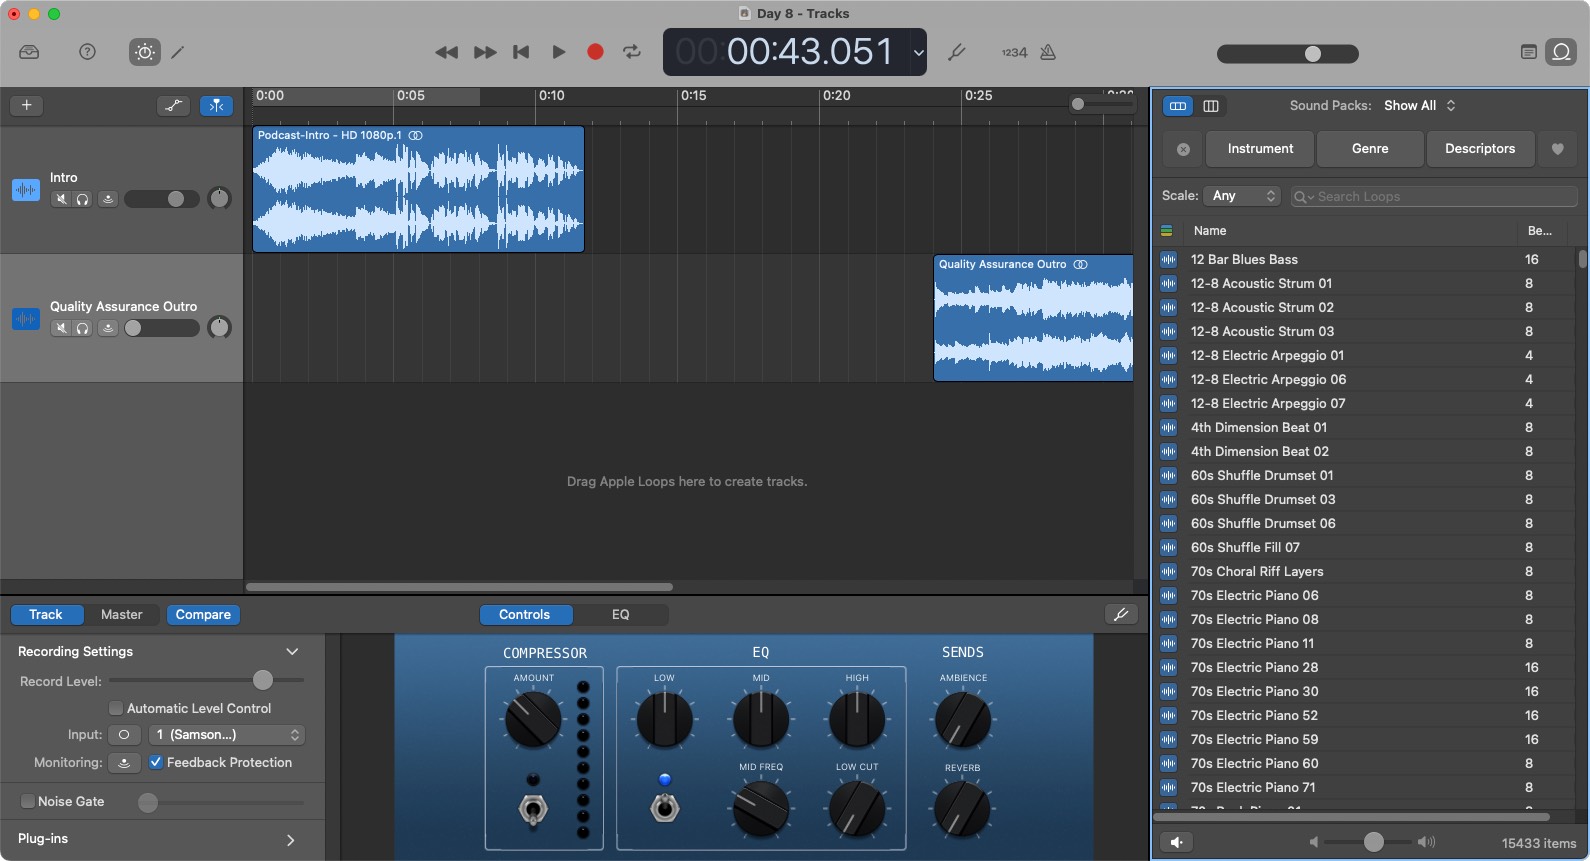Click the Instrument filter button
1590x861 pixels.
click(x=1260, y=149)
